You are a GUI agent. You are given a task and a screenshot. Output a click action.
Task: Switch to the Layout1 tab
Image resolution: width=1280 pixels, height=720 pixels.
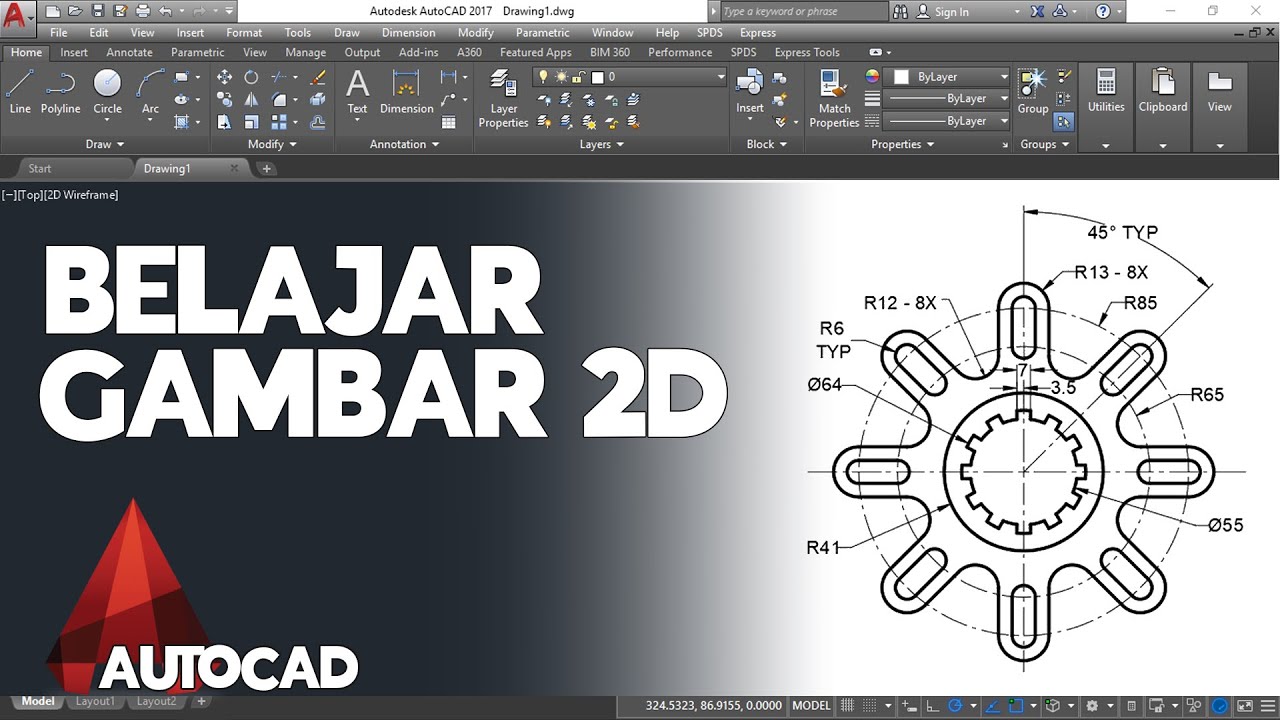95,702
